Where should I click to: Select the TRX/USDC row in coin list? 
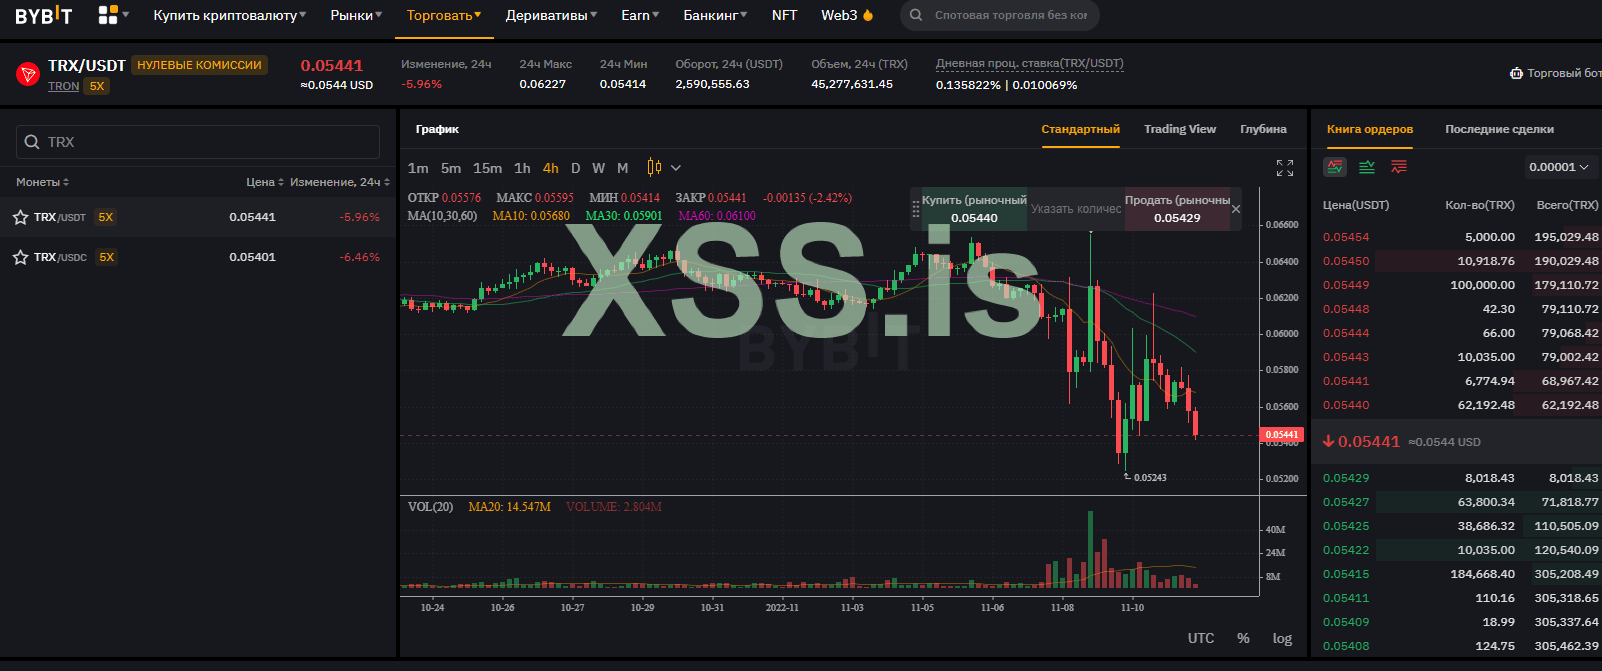[x=198, y=257]
